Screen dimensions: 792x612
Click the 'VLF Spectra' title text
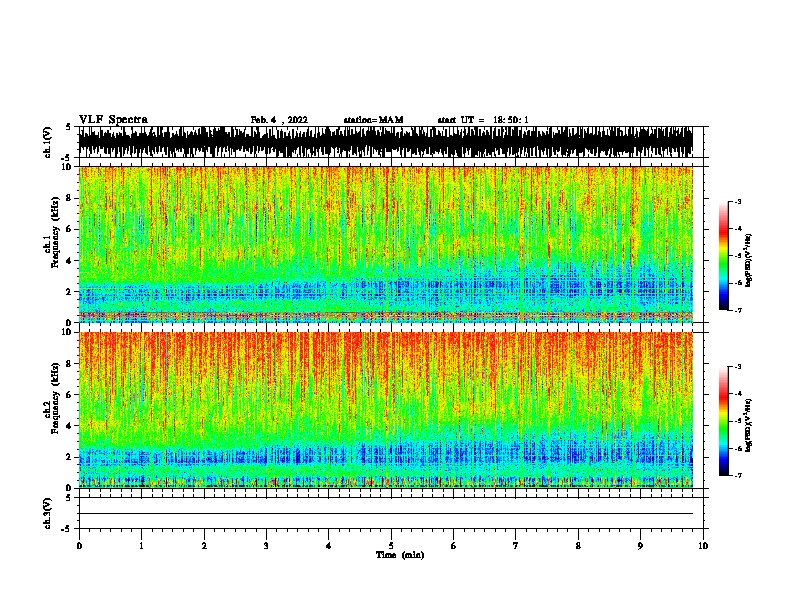(113, 119)
